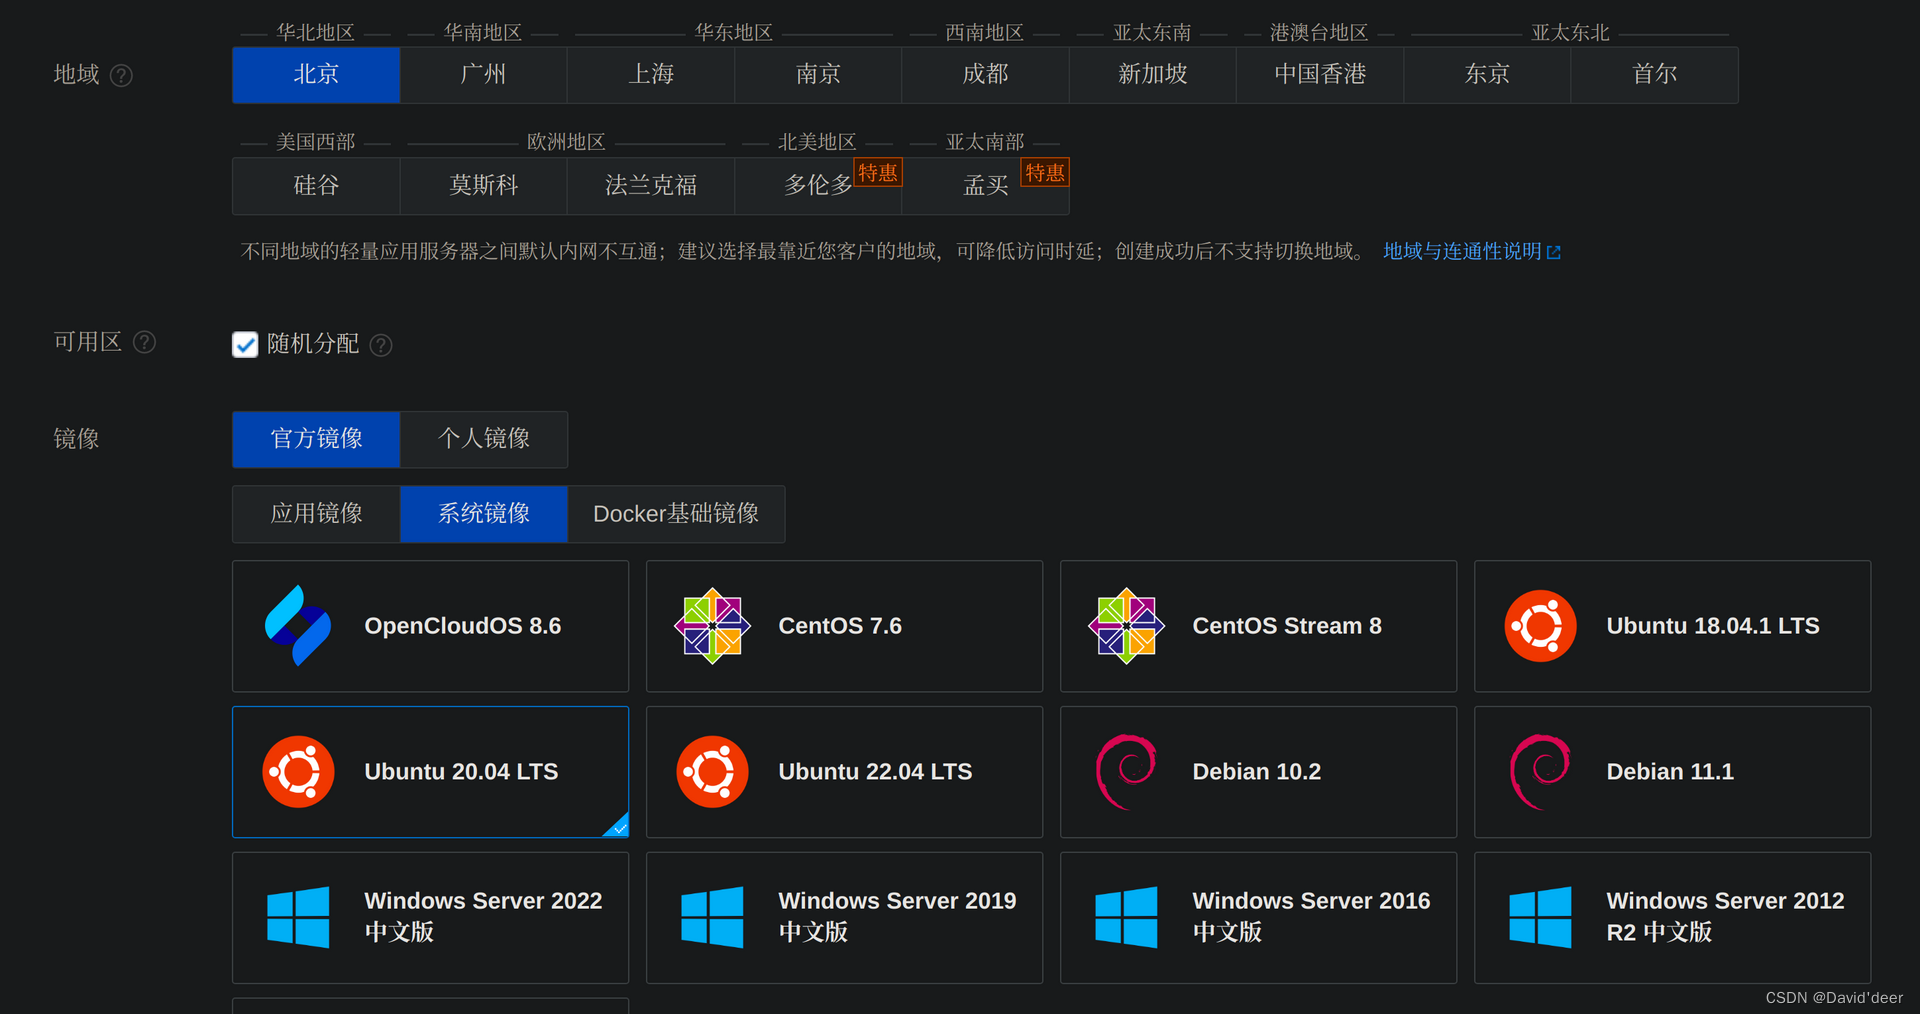
Task: Switch to the 个人镜像 tab
Action: tap(484, 439)
